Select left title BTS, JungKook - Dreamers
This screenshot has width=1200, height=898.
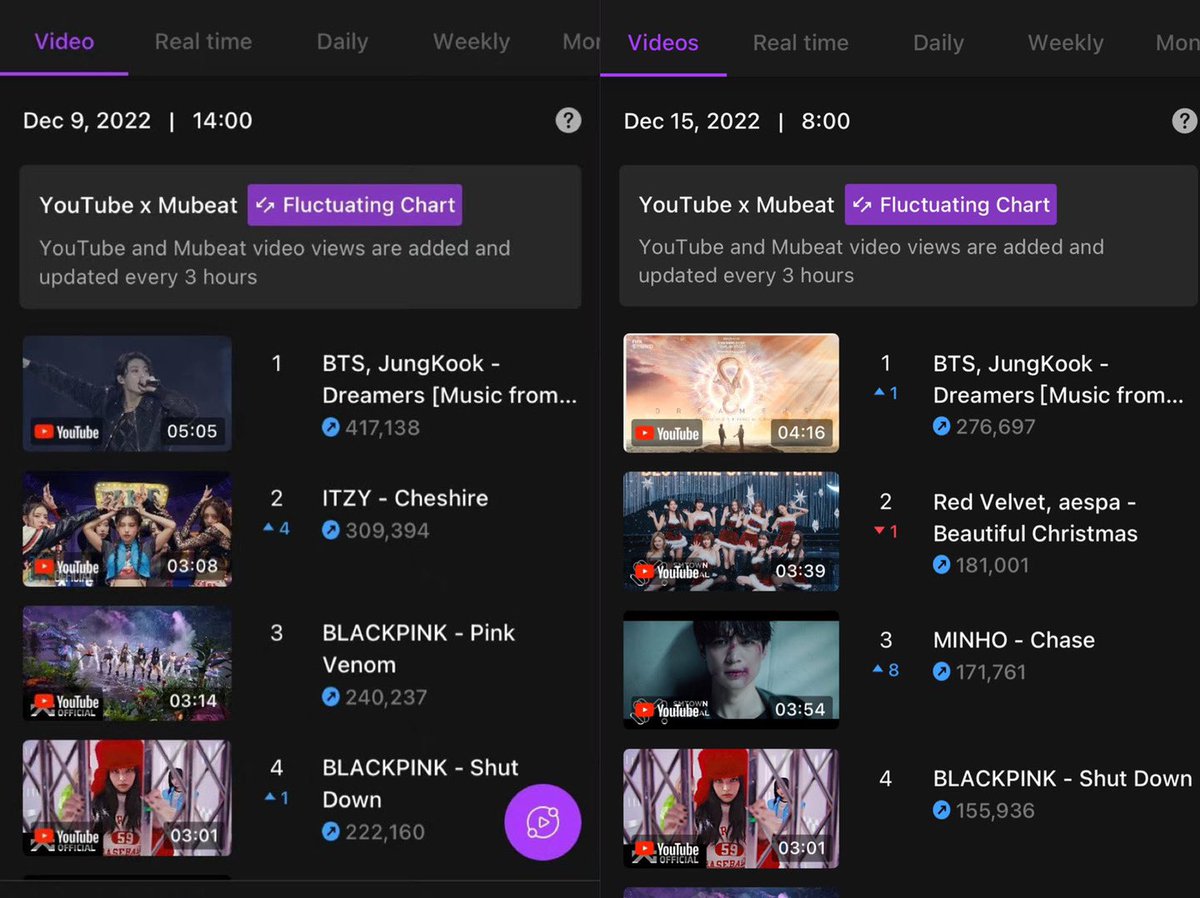[450, 379]
